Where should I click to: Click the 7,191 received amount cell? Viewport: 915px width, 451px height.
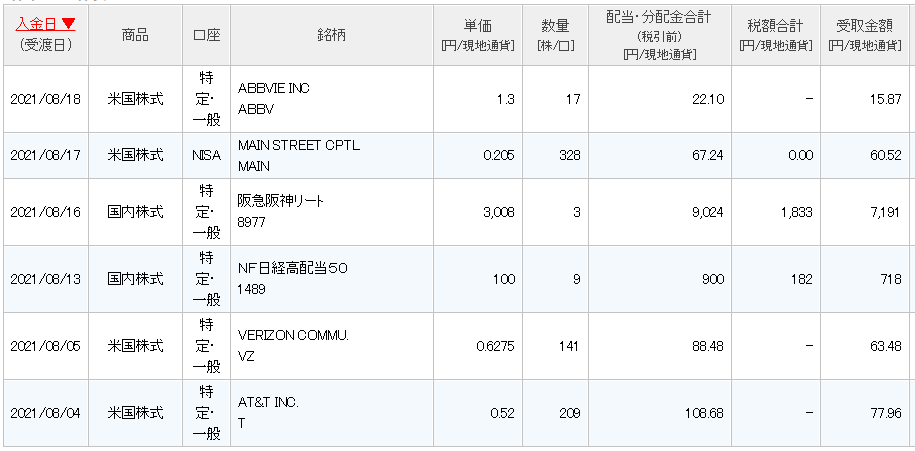(865, 212)
